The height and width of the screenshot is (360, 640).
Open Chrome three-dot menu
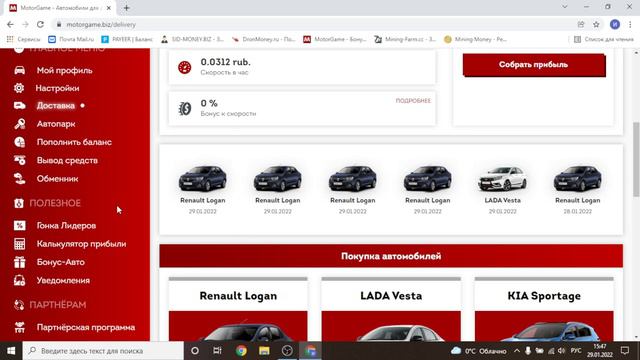[x=631, y=24]
